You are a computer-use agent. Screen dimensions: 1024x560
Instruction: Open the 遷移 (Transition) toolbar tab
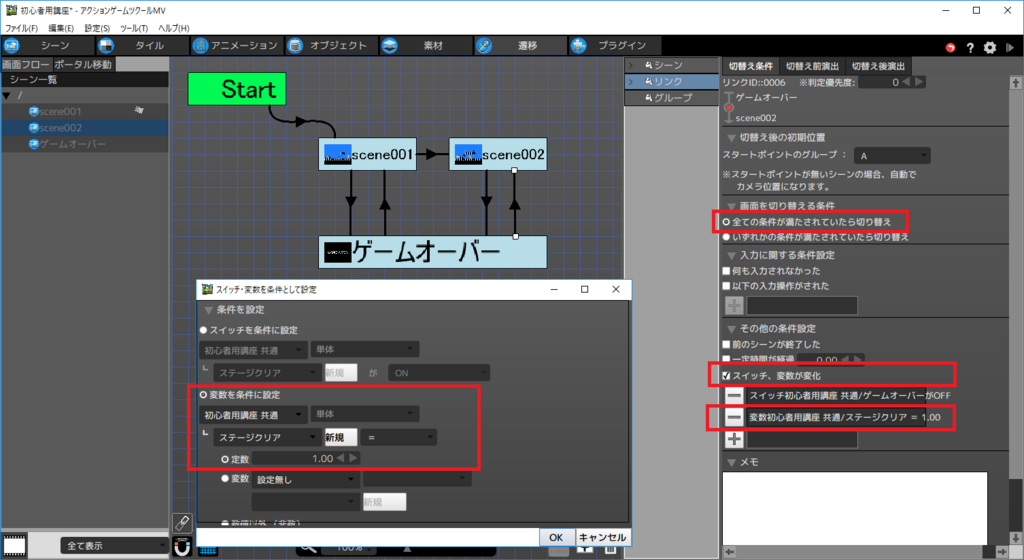click(519, 46)
